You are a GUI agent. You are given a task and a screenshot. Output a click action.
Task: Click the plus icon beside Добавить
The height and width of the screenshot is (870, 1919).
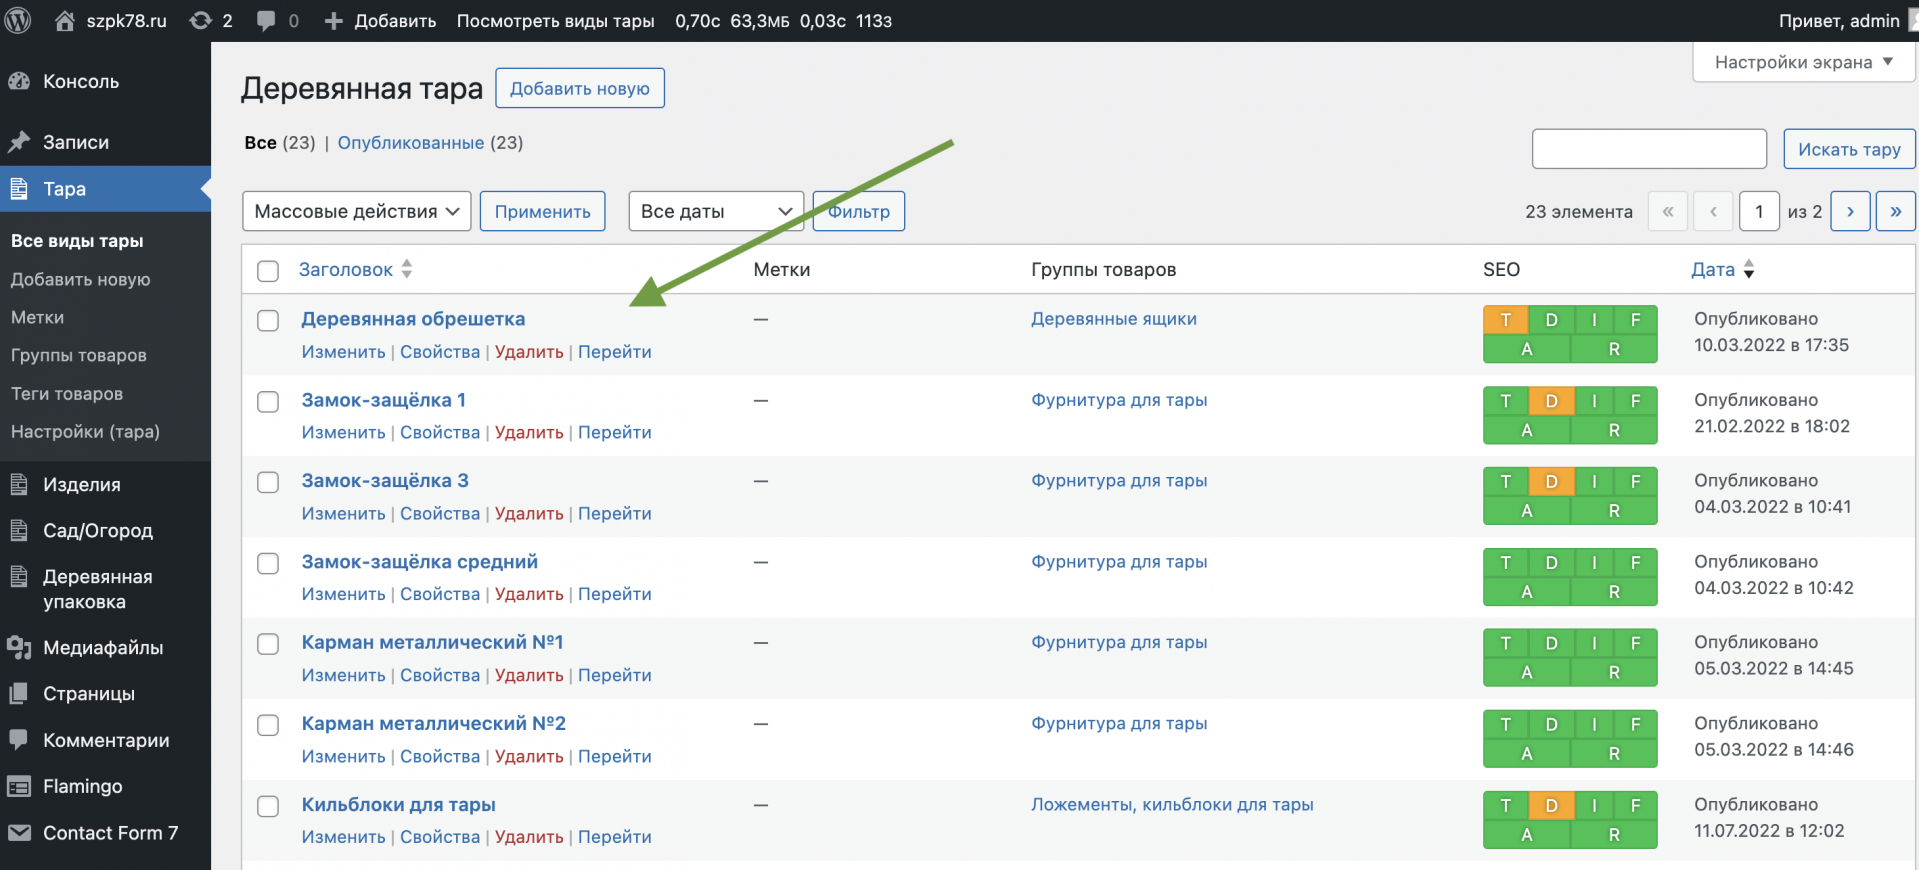(334, 21)
